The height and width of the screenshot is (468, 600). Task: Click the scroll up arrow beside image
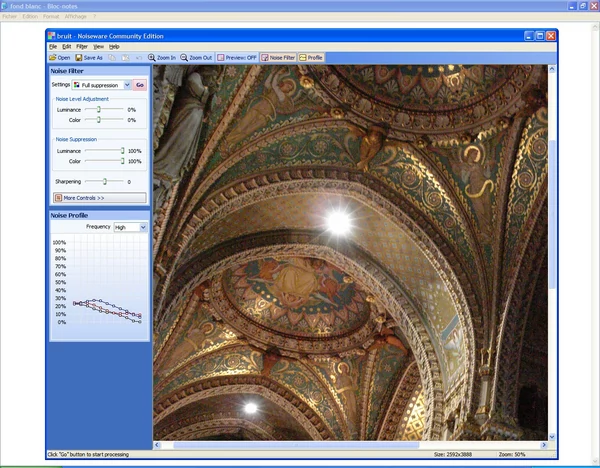coord(552,69)
